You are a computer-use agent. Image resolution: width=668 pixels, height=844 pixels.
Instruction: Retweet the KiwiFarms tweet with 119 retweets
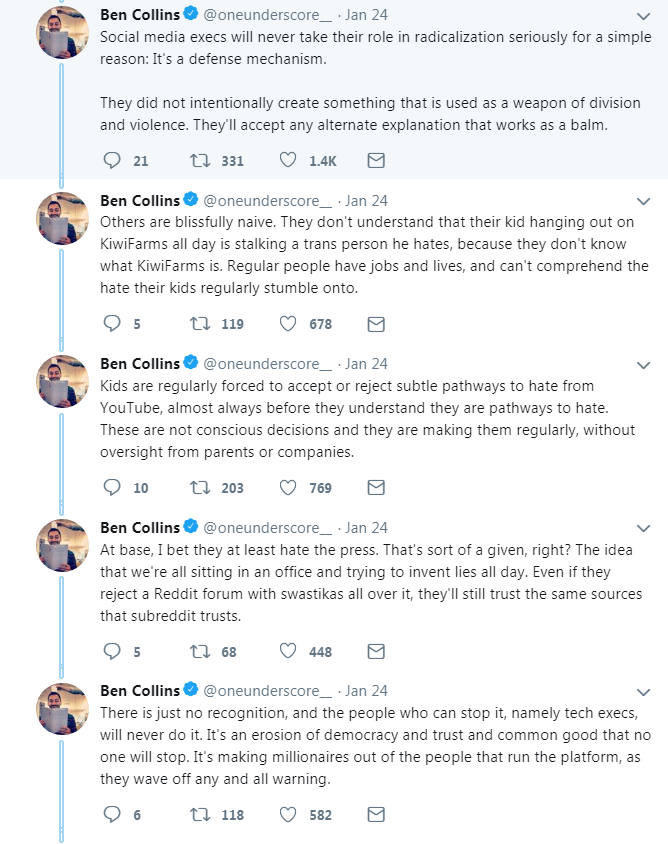200,323
